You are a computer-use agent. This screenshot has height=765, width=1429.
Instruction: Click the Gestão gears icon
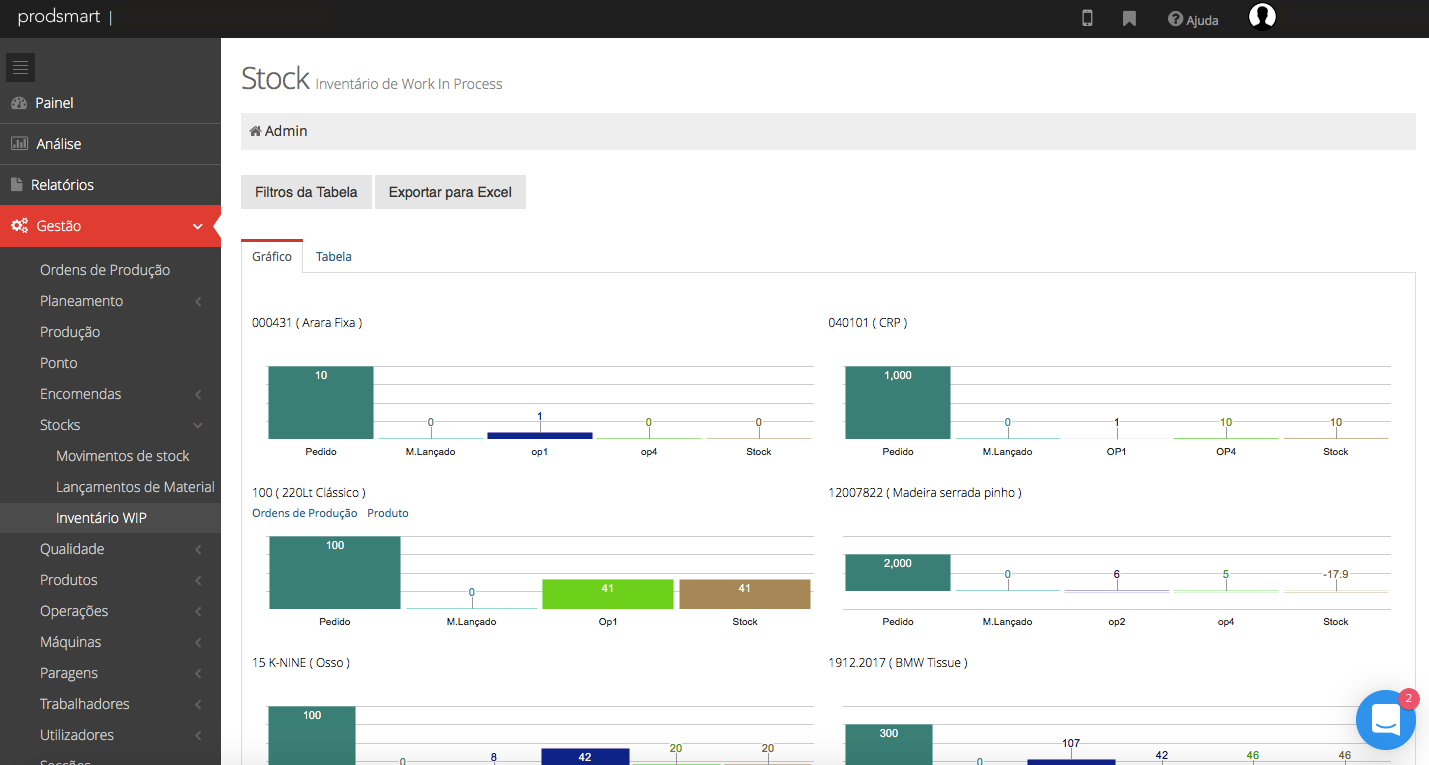point(20,226)
